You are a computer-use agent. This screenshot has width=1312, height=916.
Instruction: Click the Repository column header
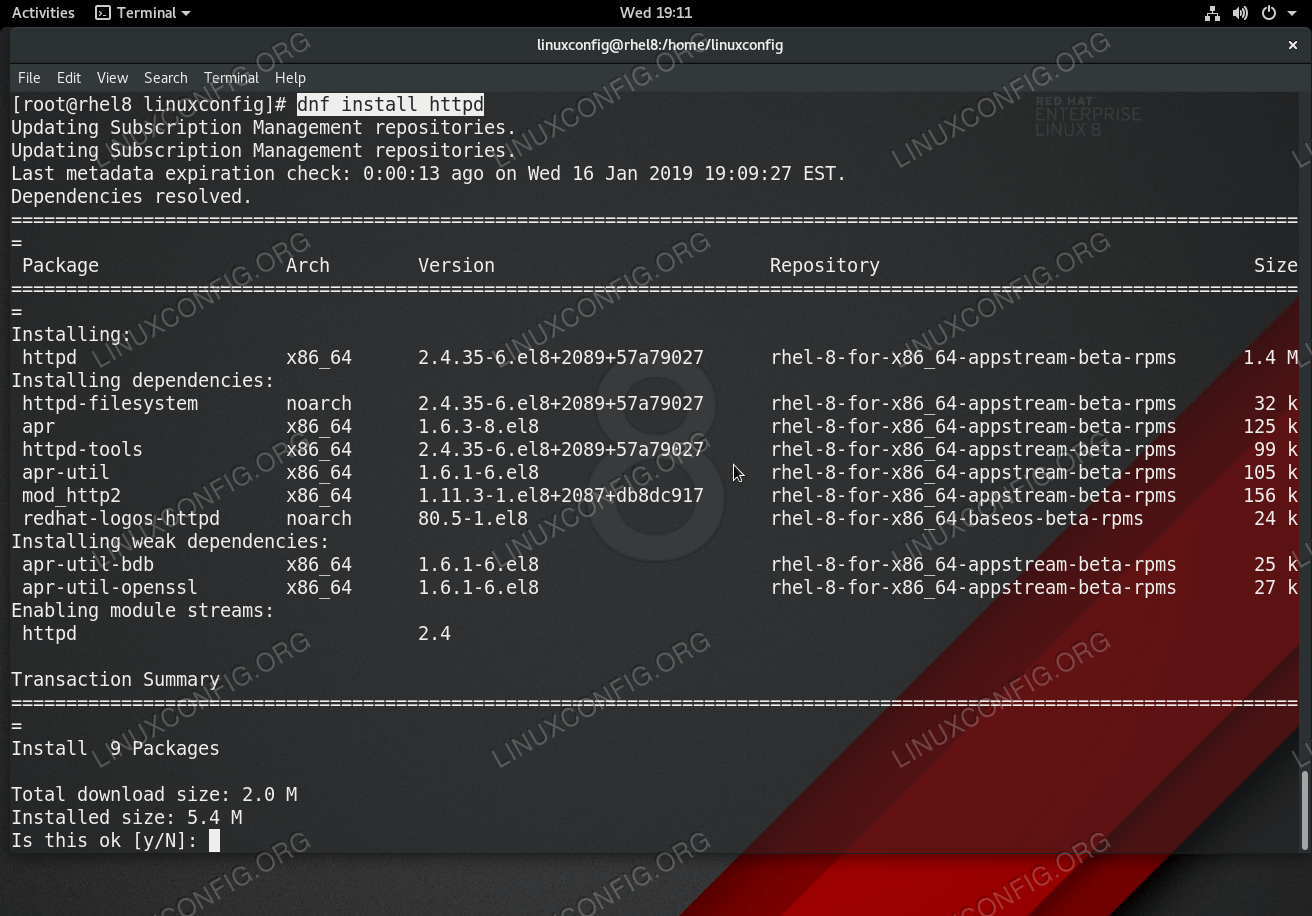pos(825,266)
